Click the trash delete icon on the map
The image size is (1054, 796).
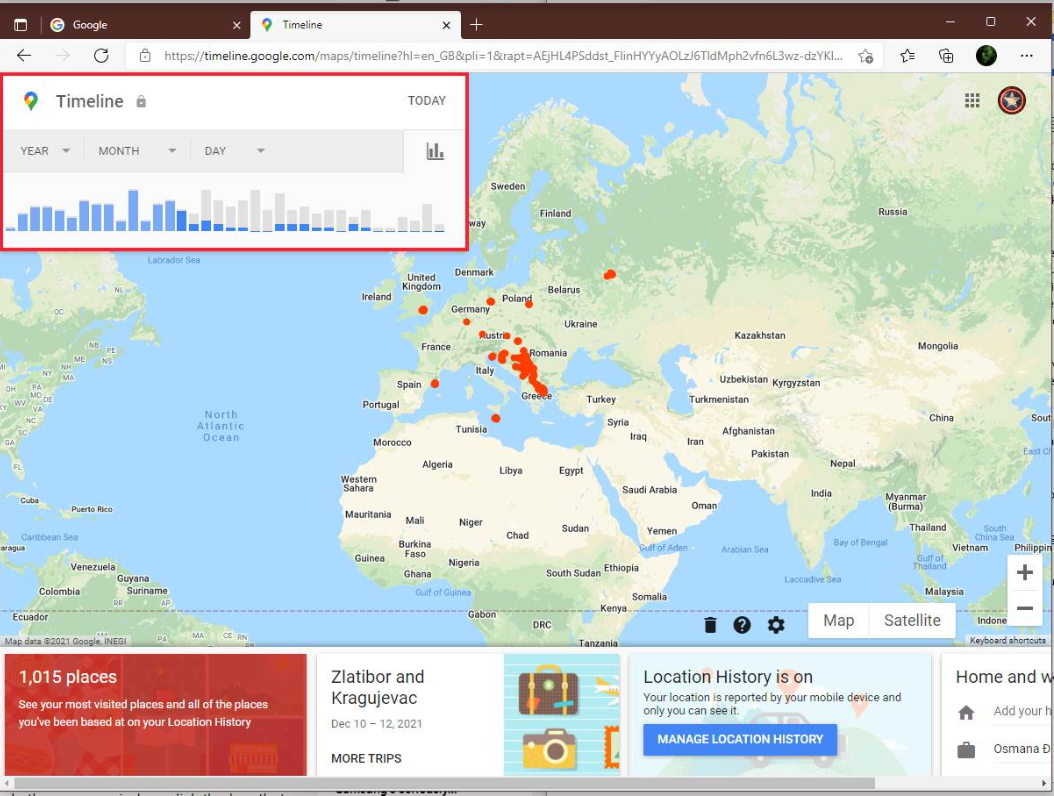709,624
